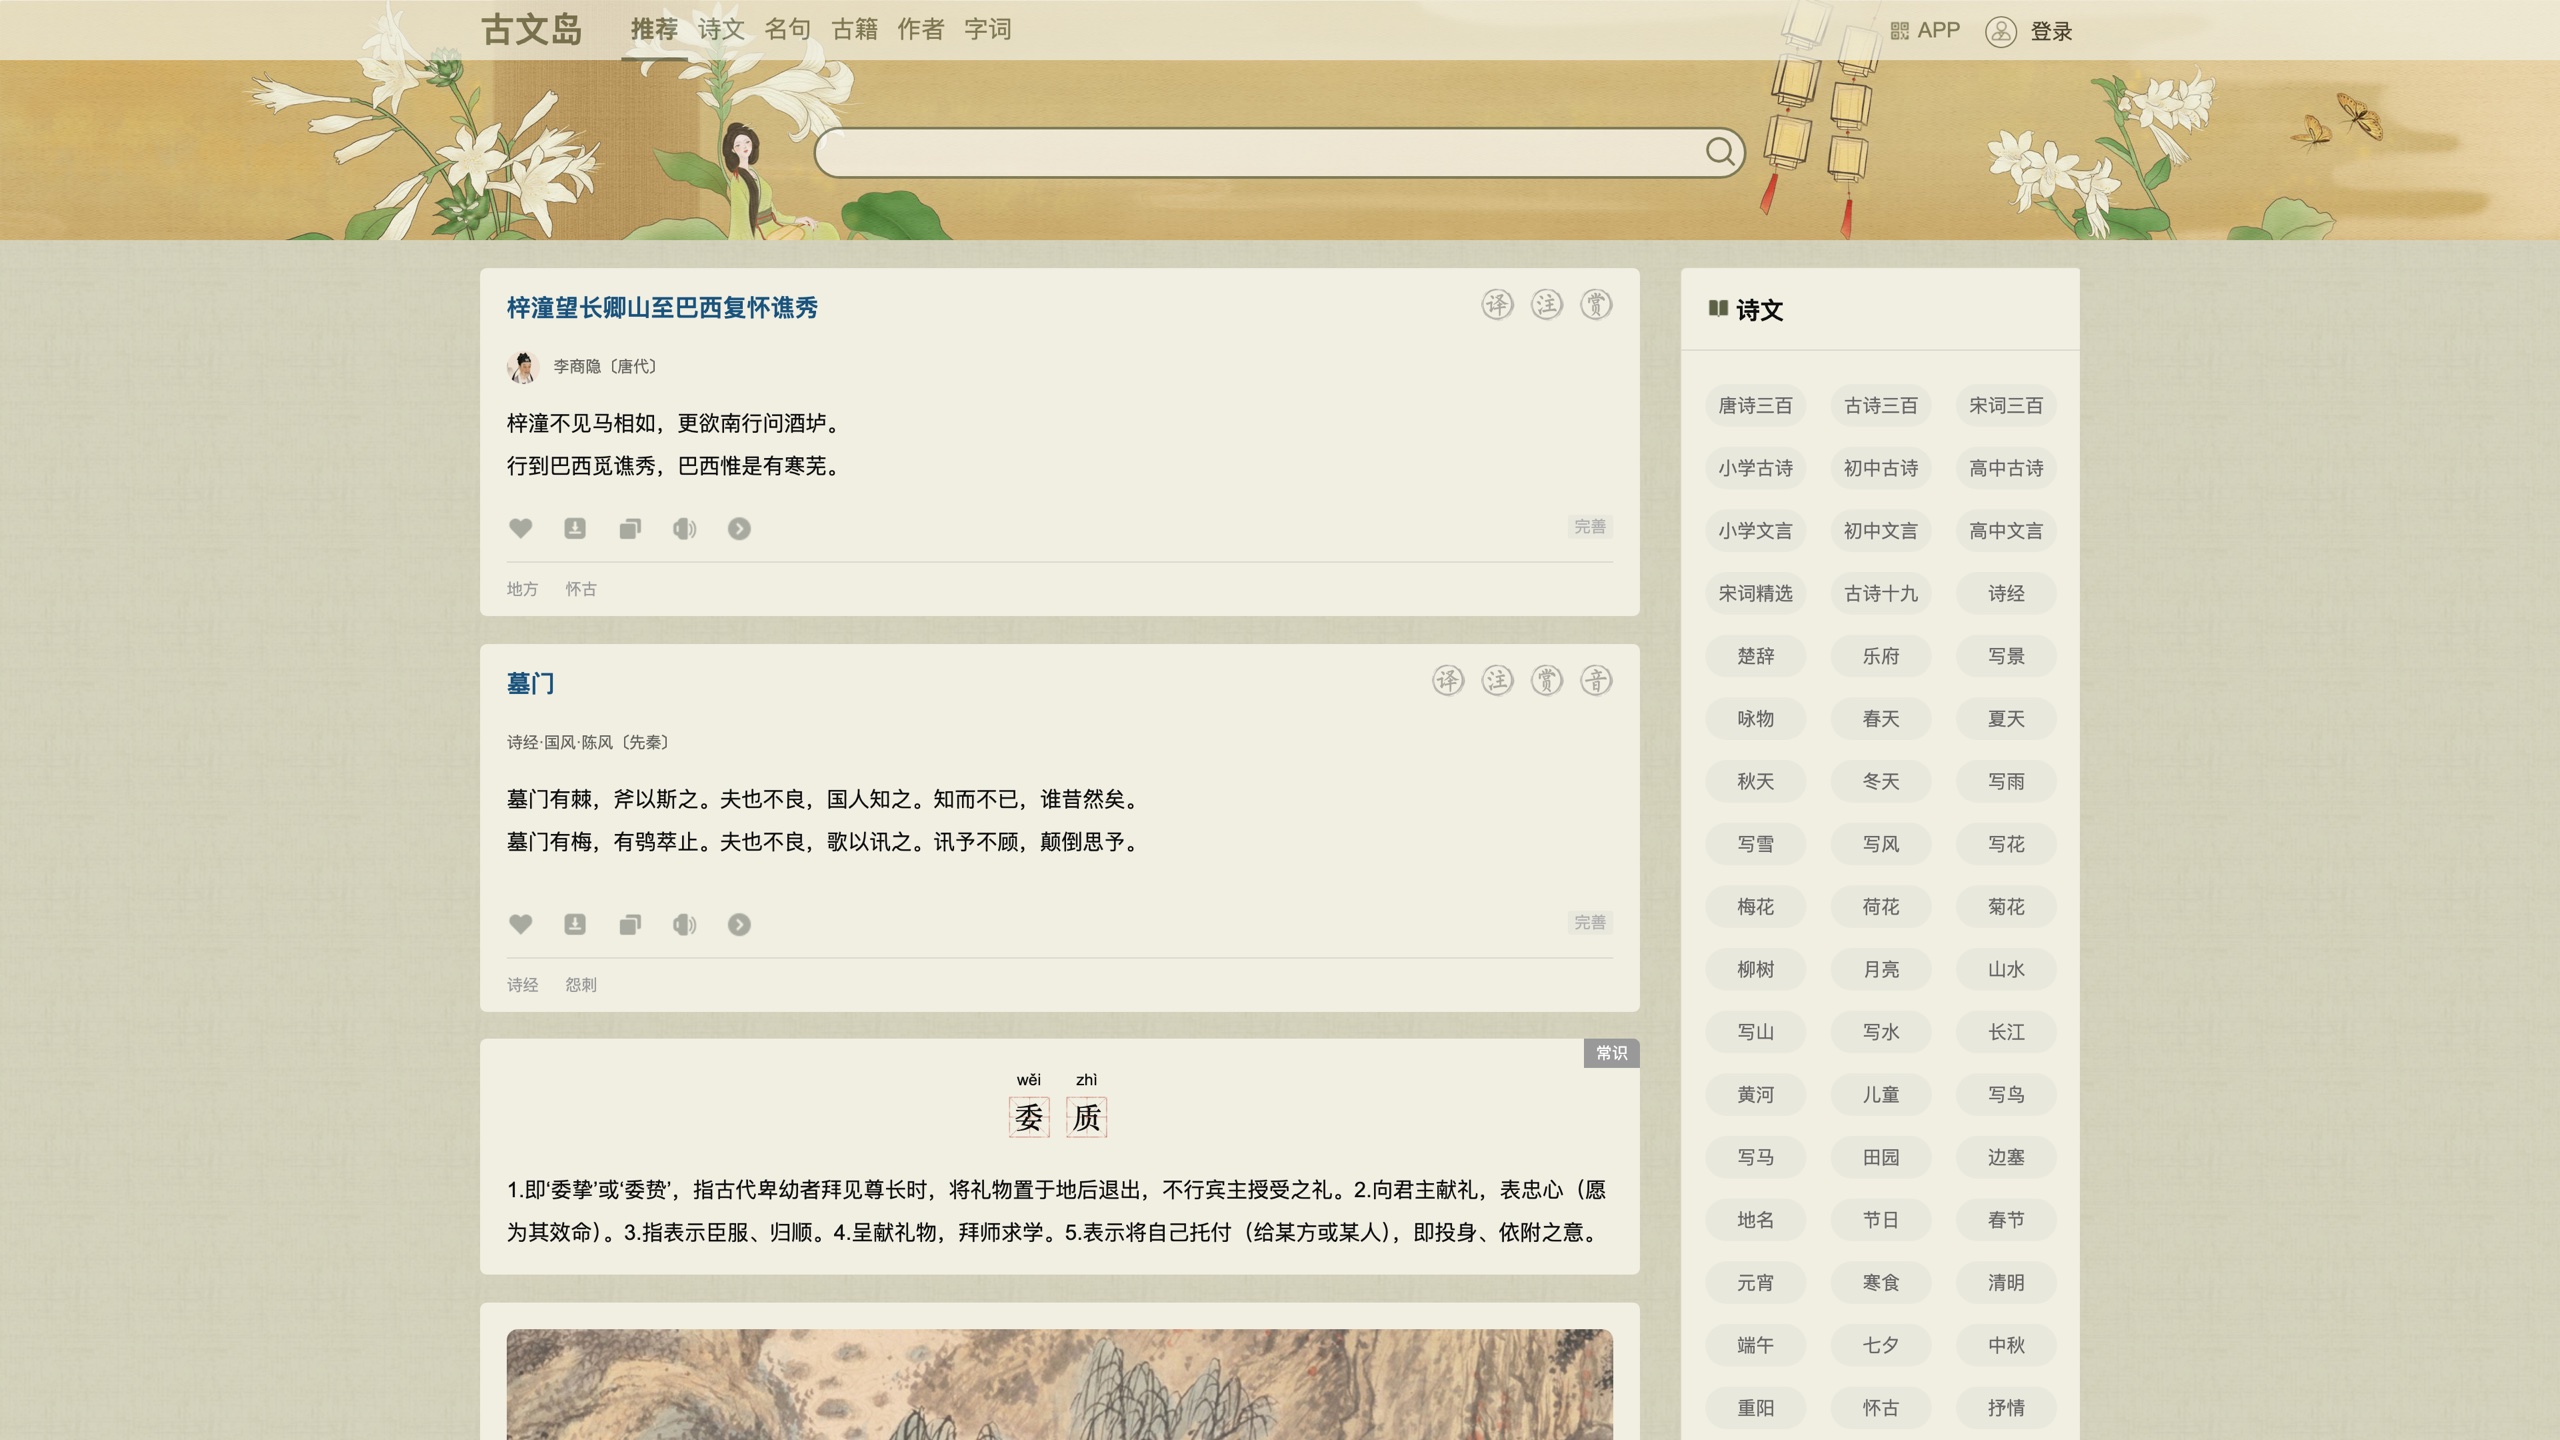Select the 小学古诗 category
The width and height of the screenshot is (2560, 1440).
click(1755, 468)
